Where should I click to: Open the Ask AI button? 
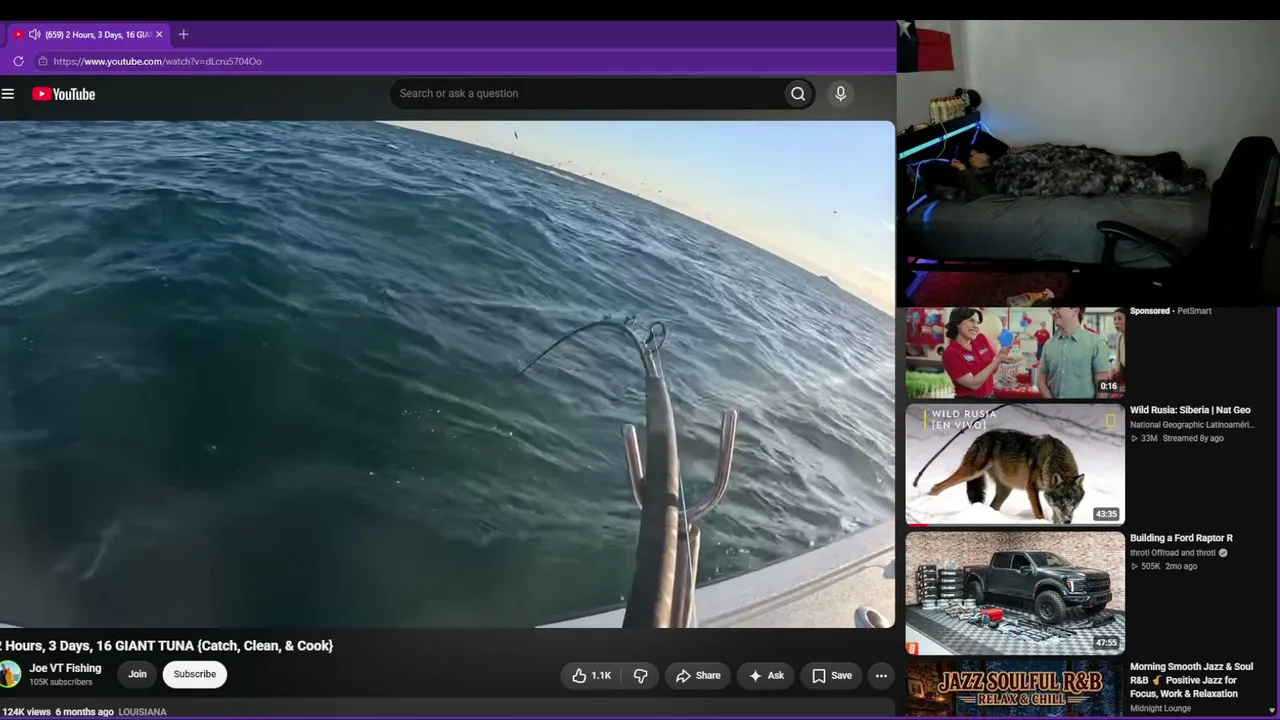click(x=766, y=676)
